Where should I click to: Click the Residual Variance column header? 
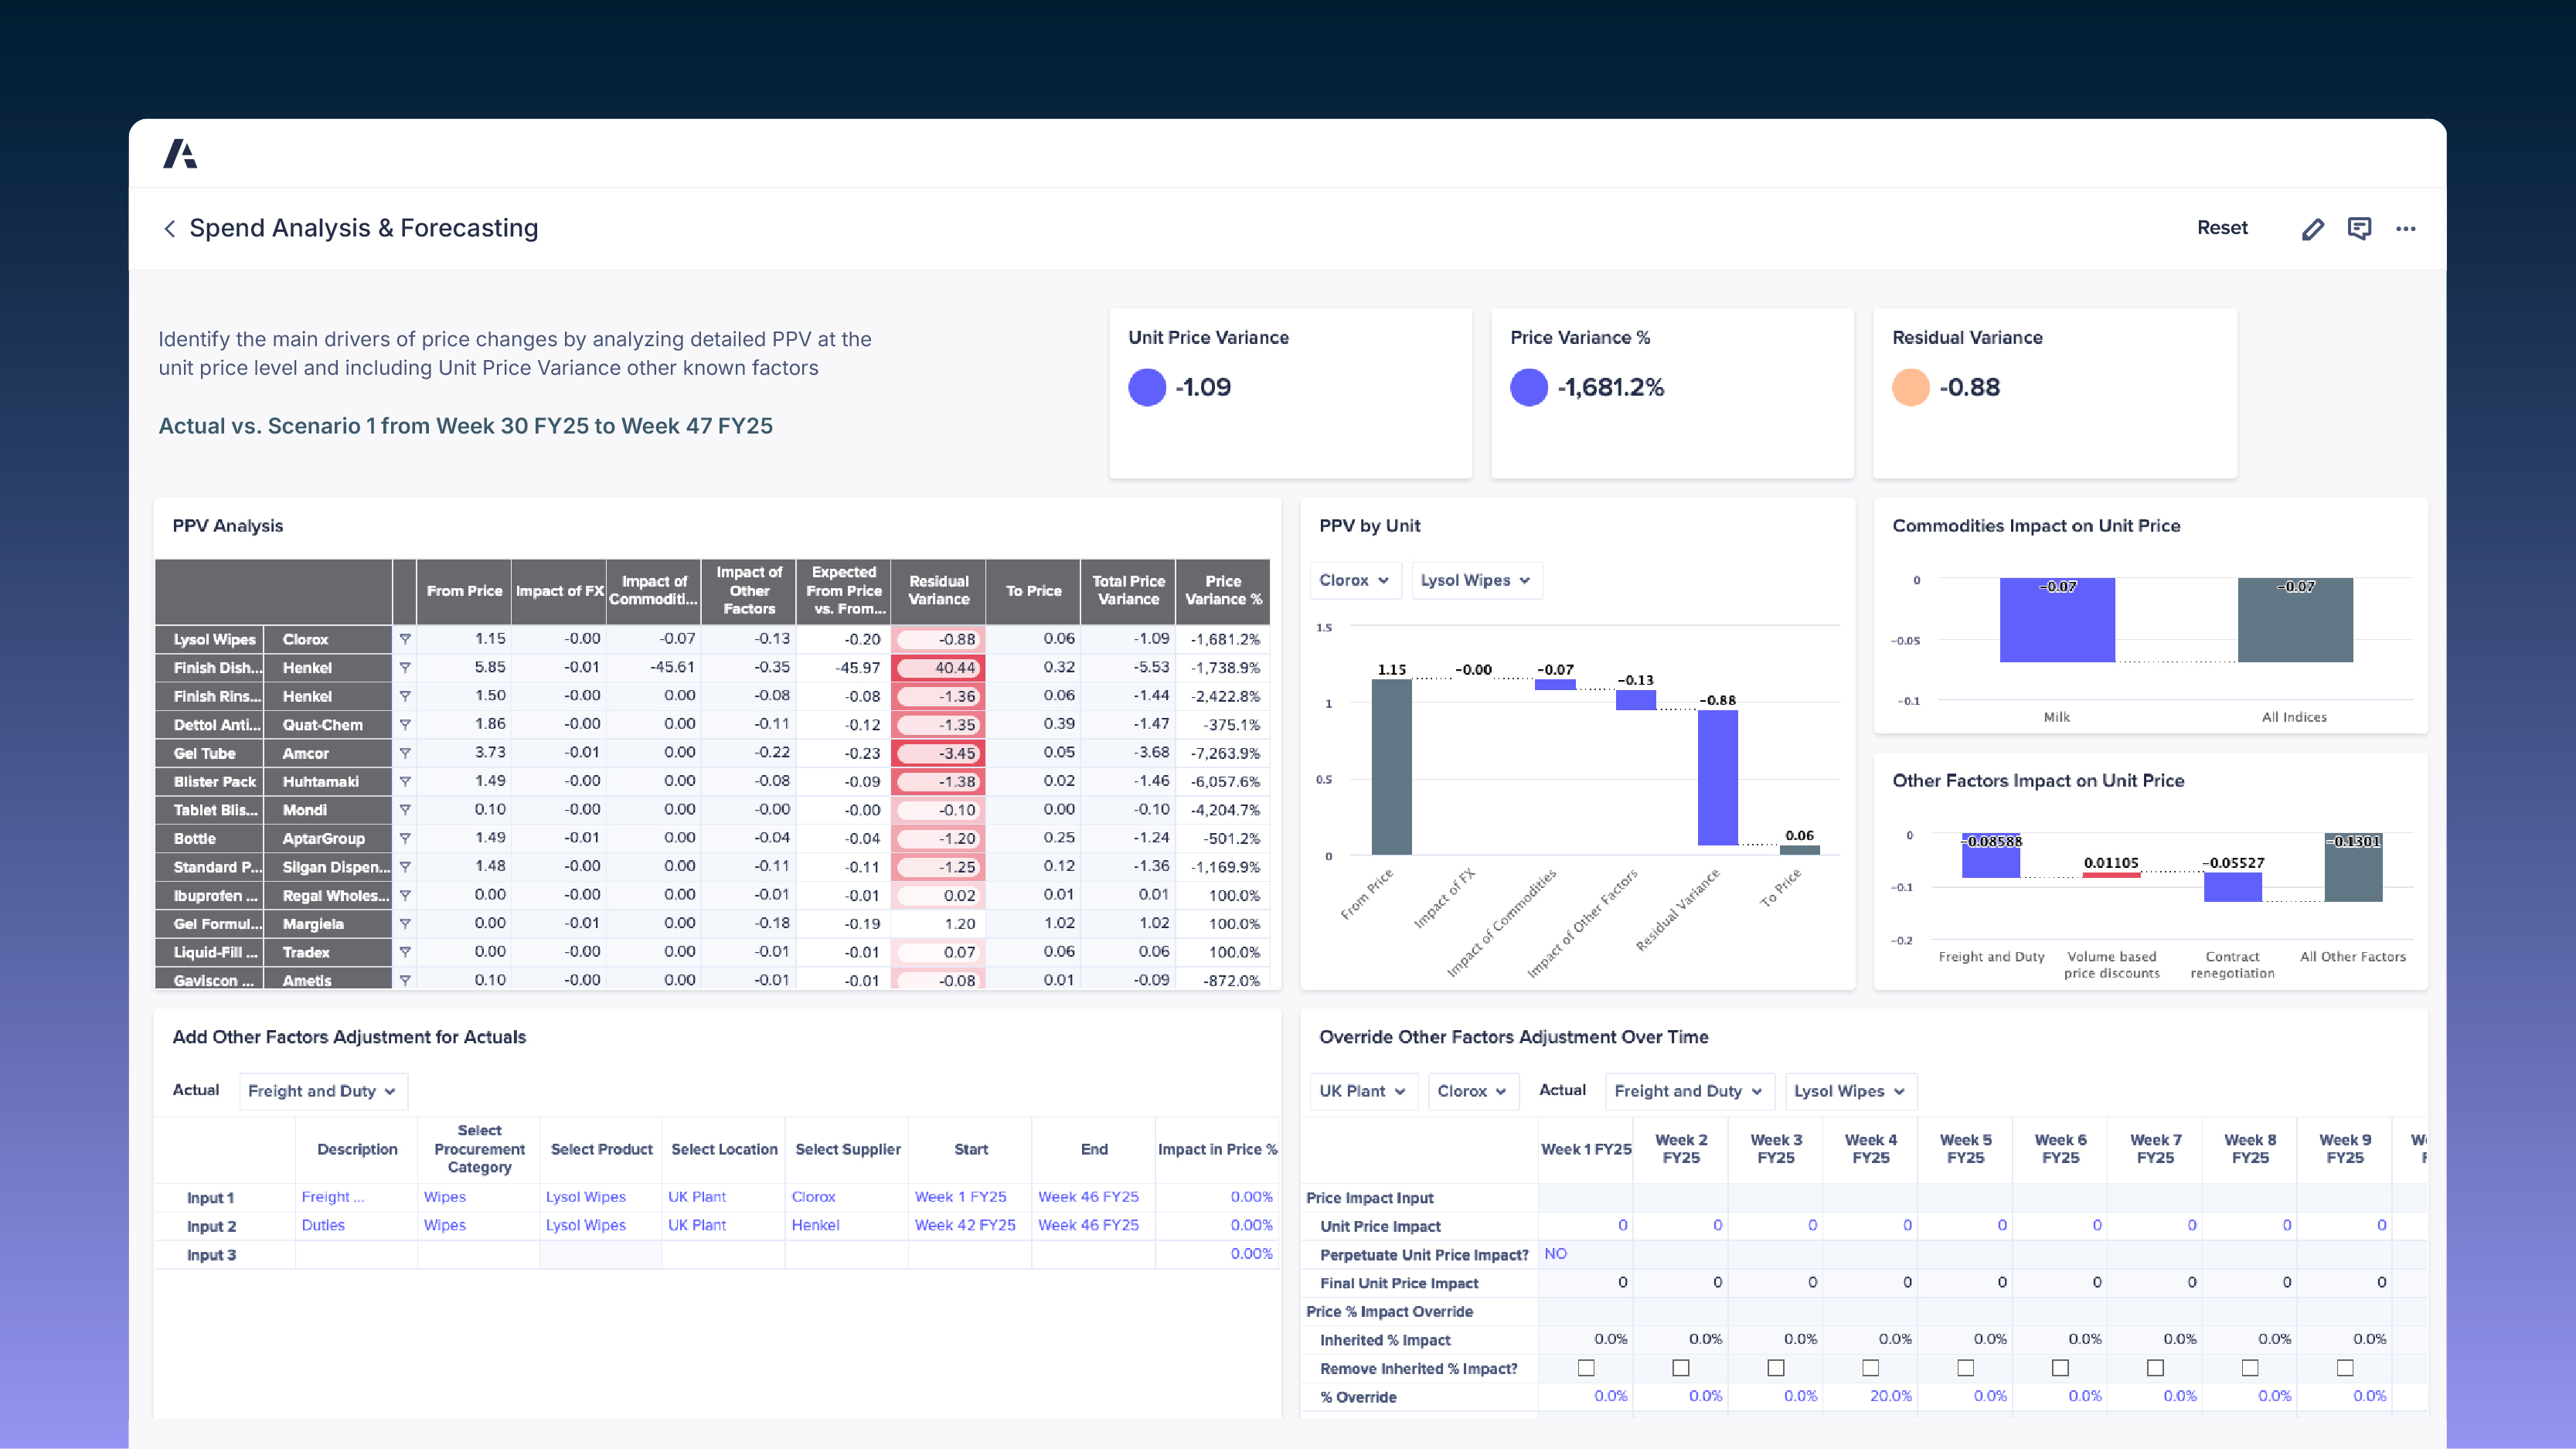click(x=938, y=590)
